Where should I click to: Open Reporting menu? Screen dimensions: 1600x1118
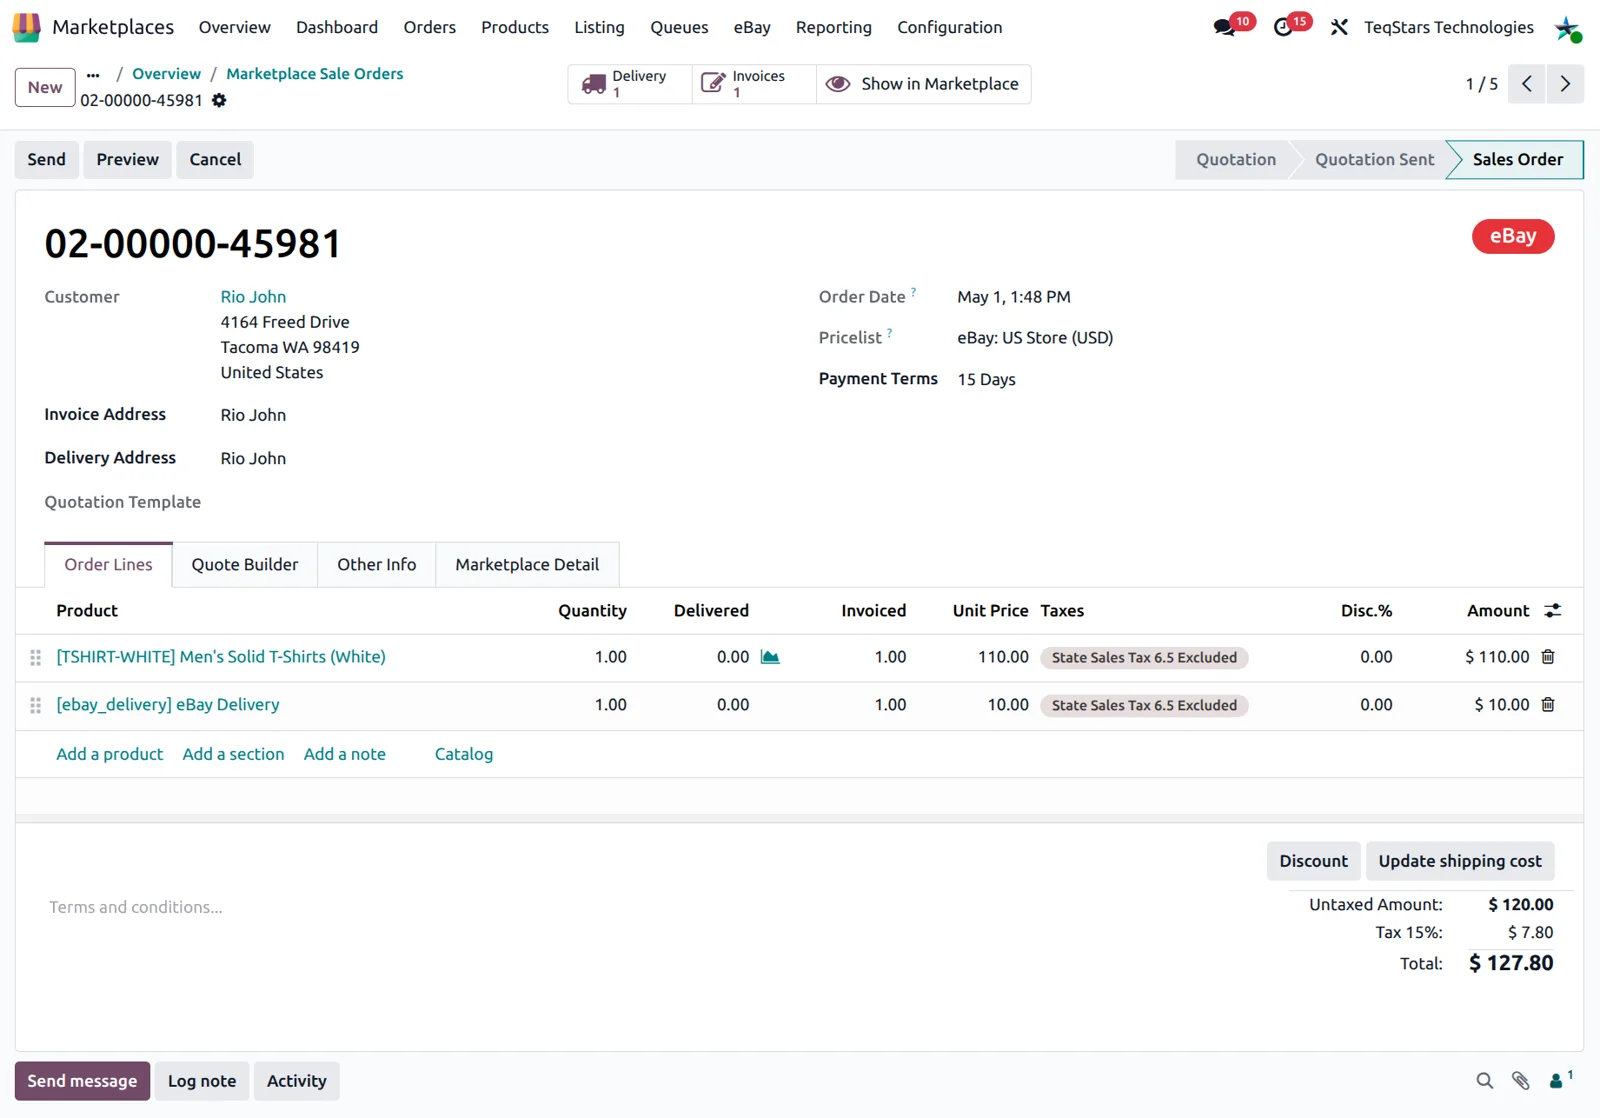coord(834,27)
